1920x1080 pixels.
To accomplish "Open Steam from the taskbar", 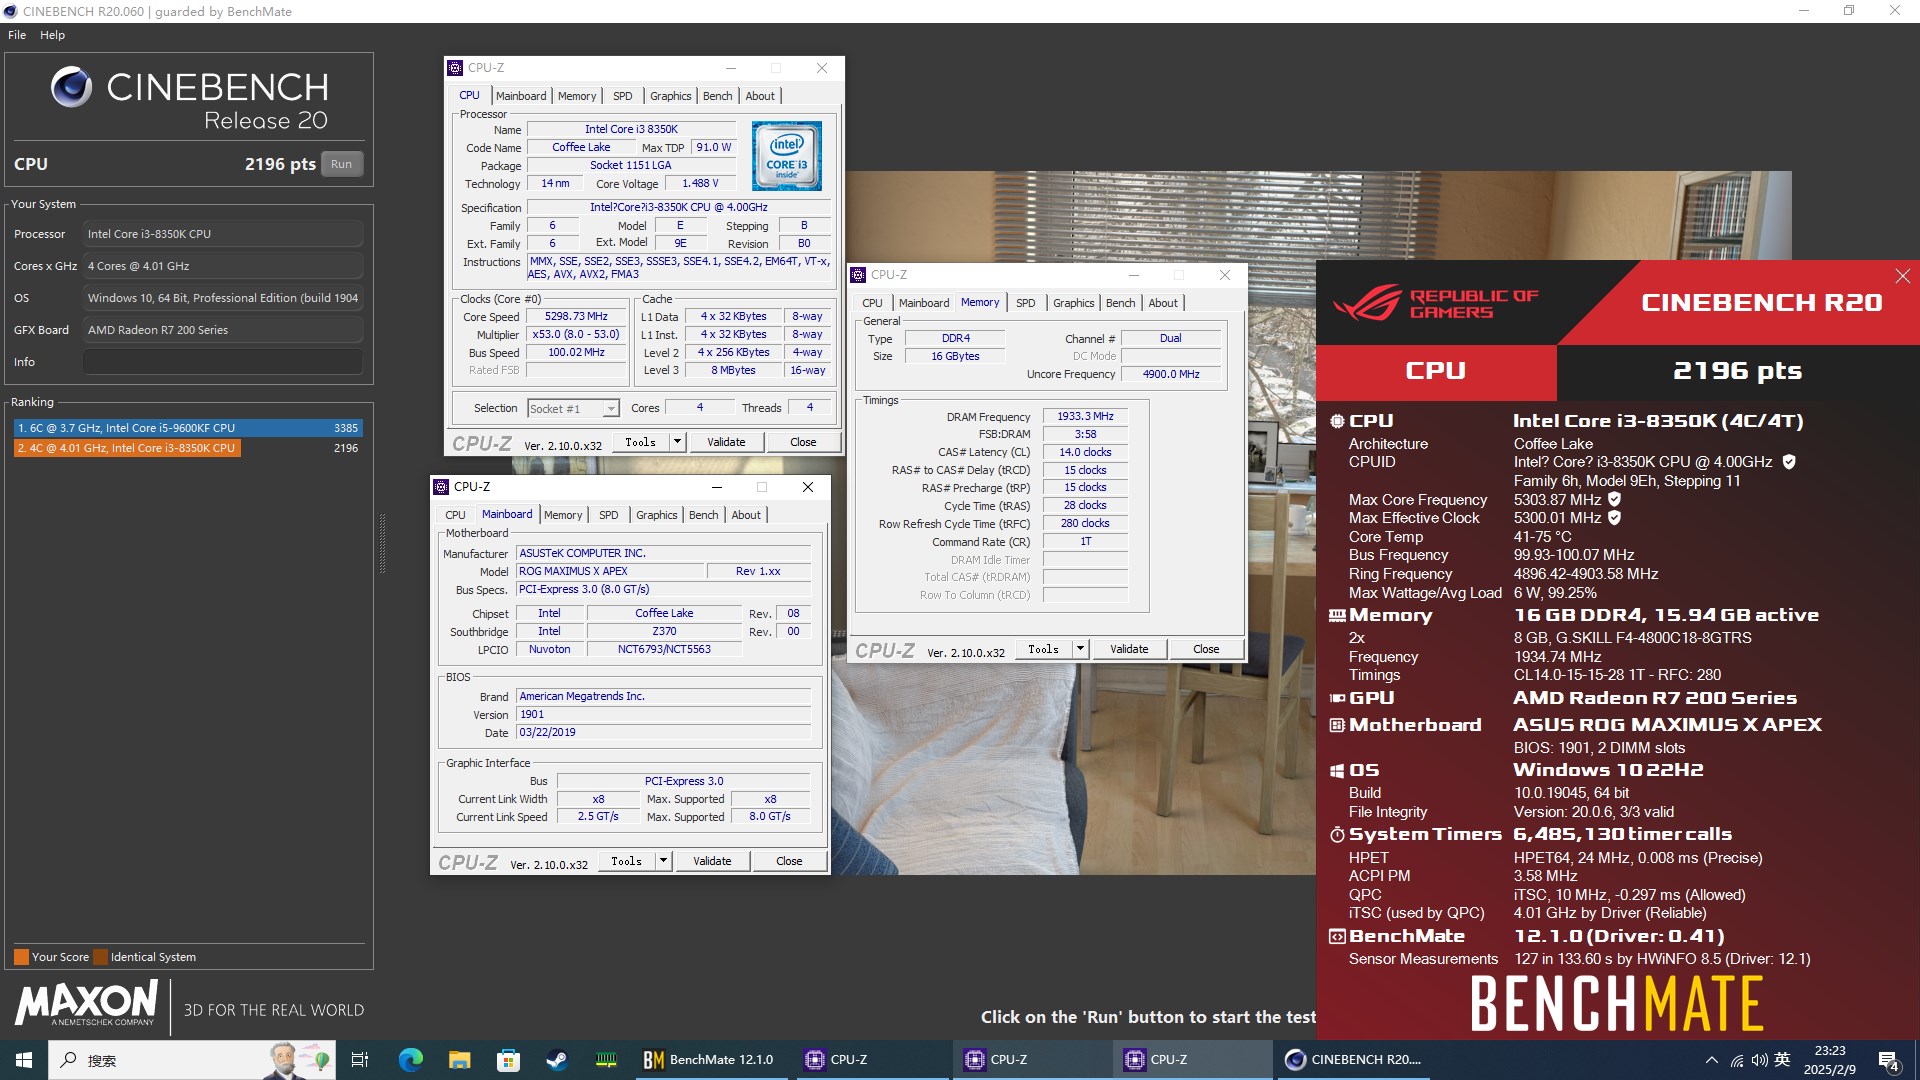I will pos(557,1060).
